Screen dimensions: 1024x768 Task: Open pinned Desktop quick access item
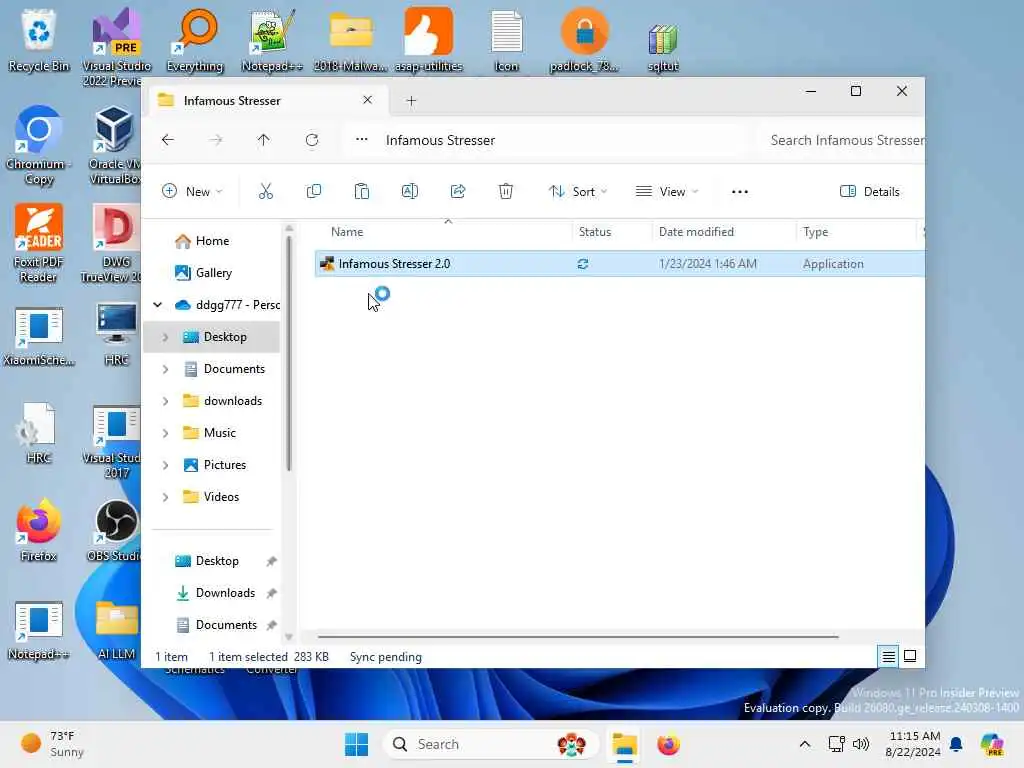point(217,561)
